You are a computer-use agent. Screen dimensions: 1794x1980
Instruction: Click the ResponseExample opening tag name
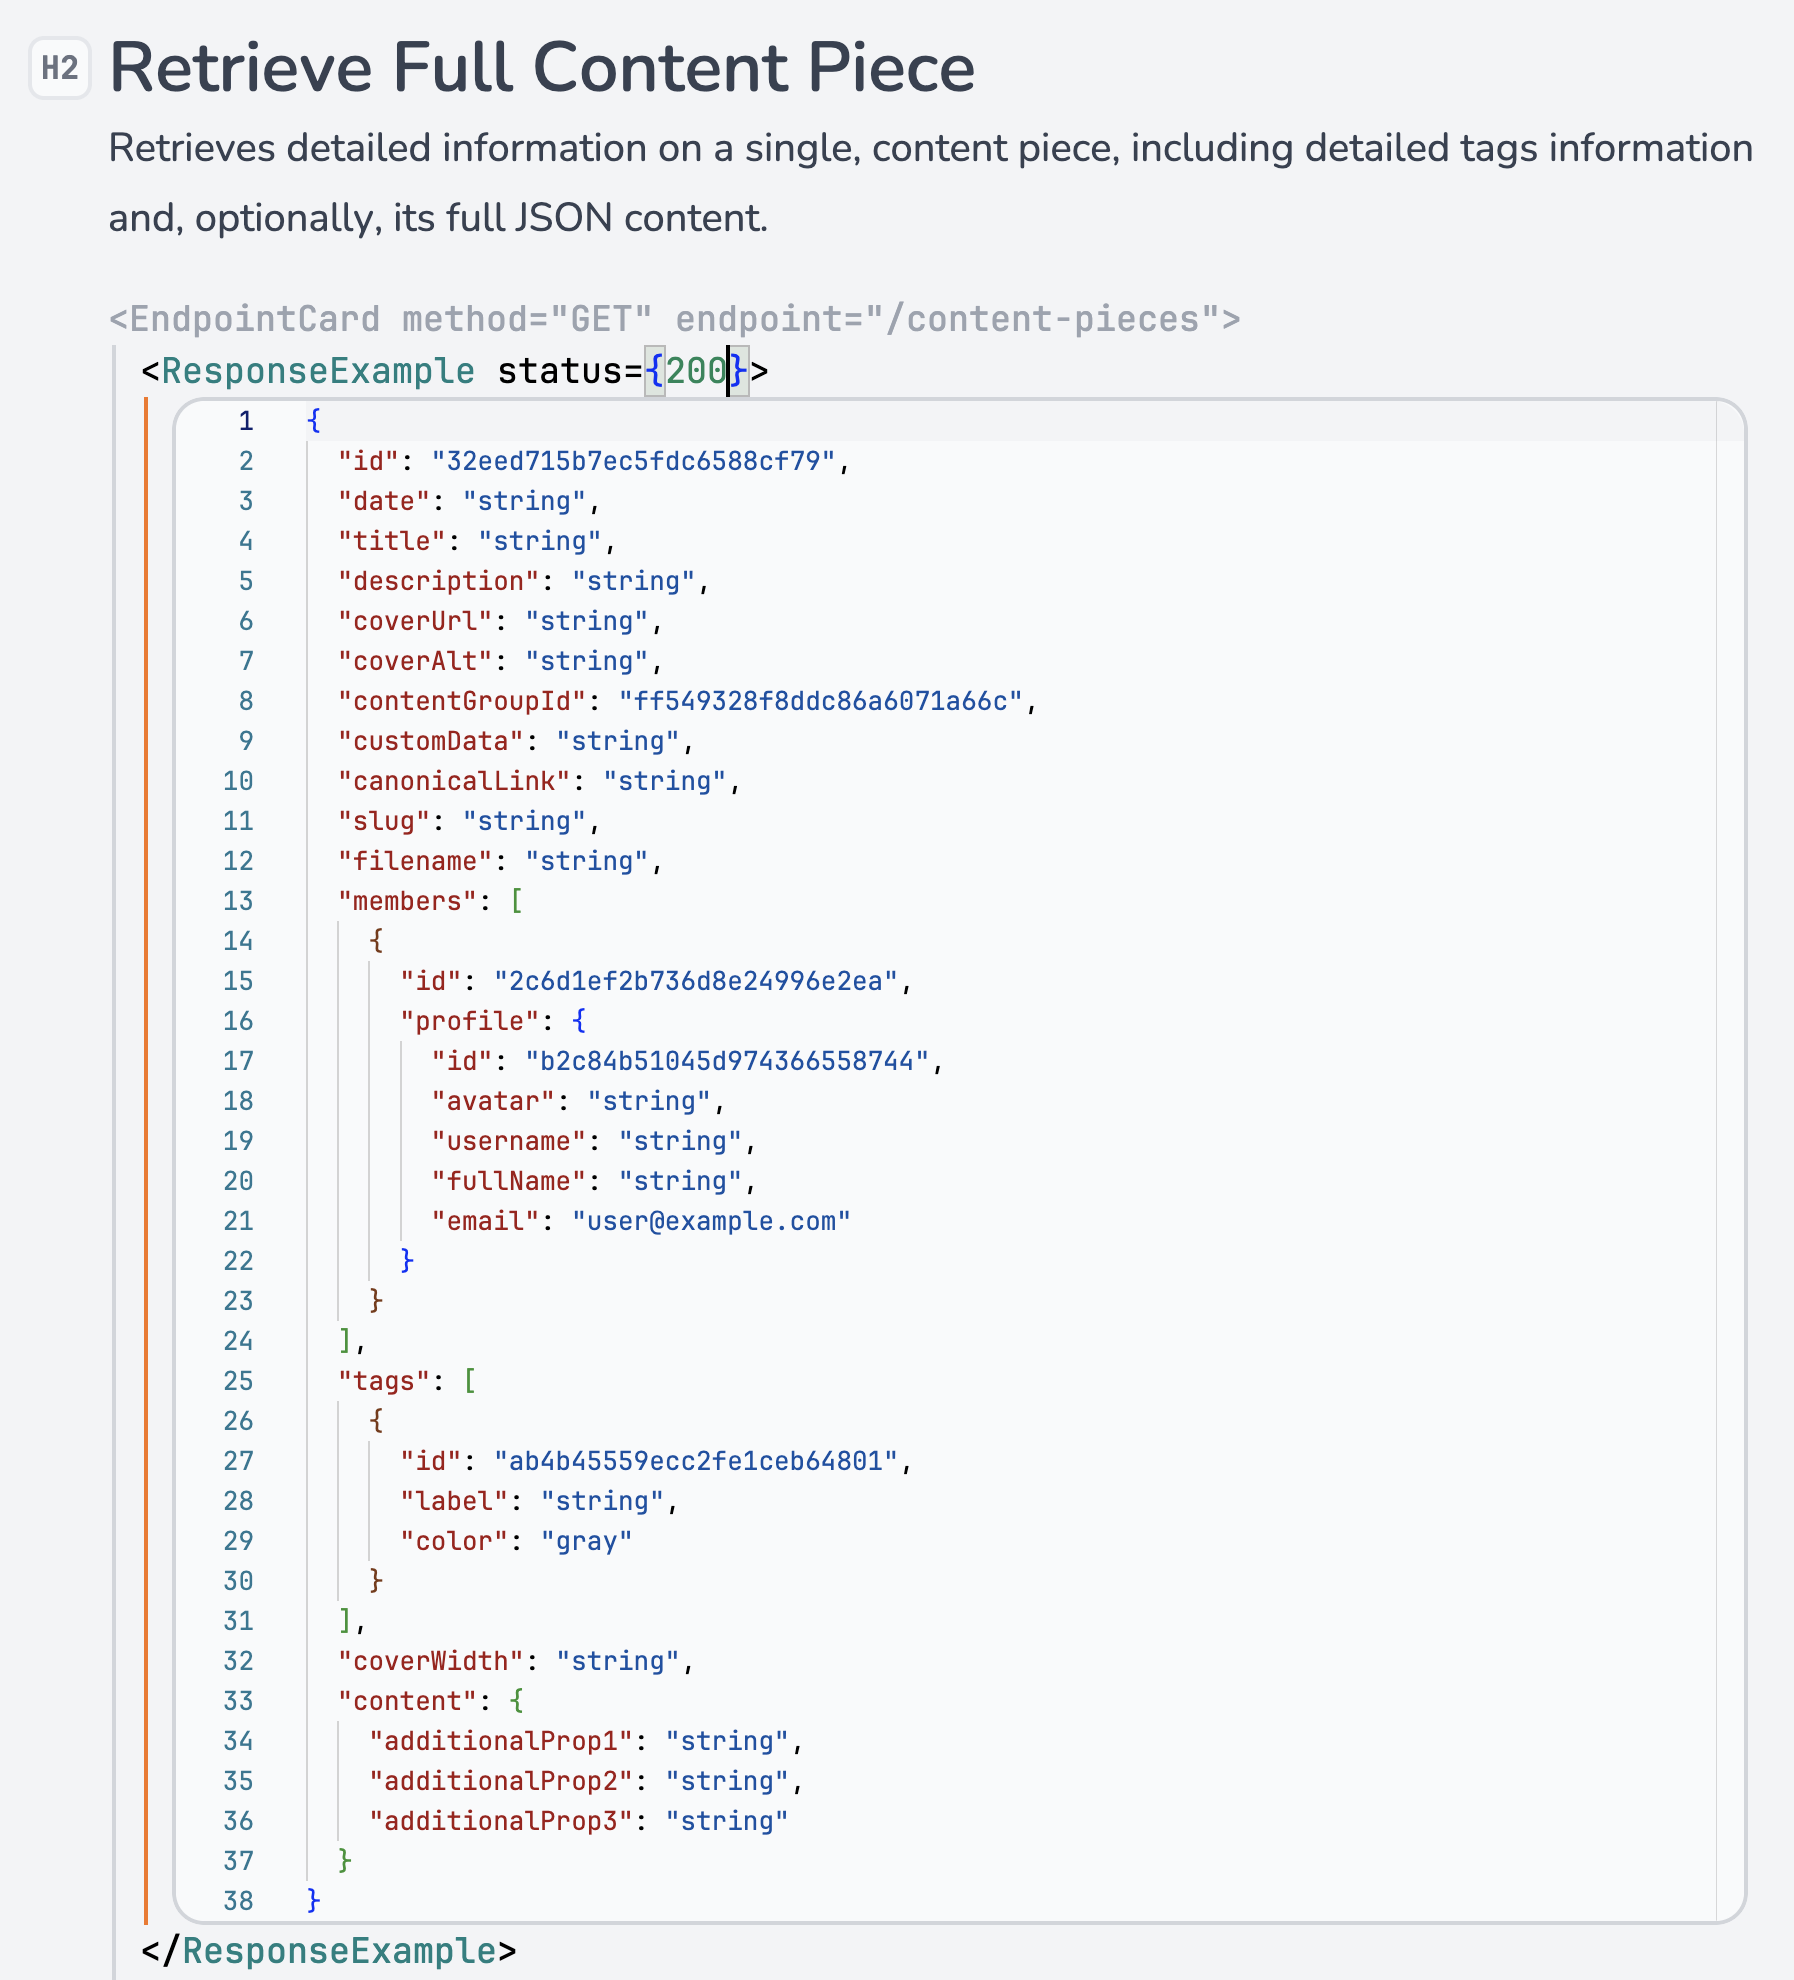[317, 371]
